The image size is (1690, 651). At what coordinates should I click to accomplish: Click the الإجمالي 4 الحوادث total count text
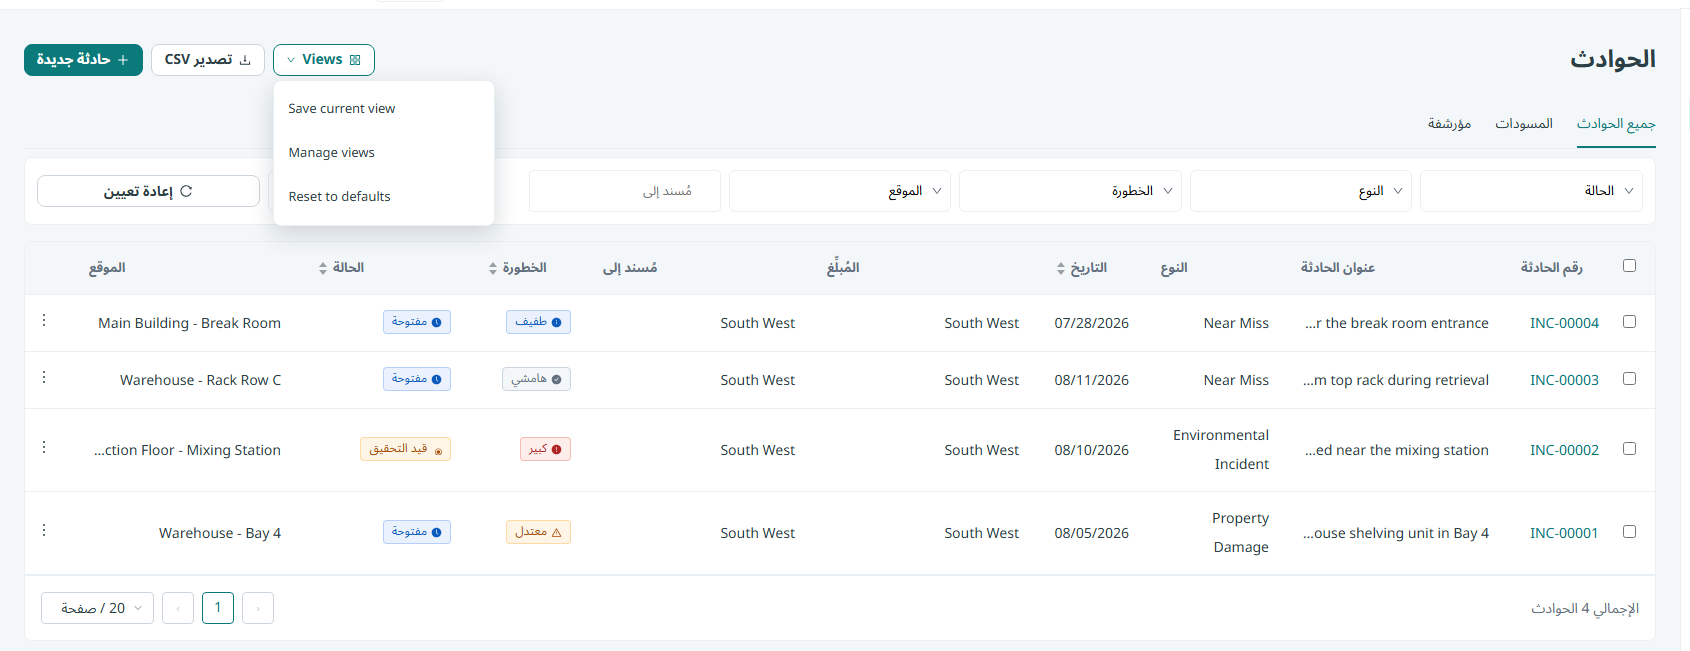(1585, 609)
